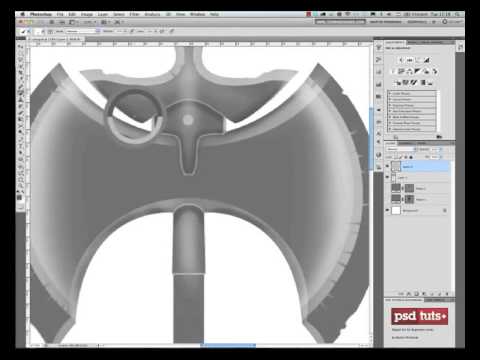Click the foreground color swatch
Viewport: 480px width, 360px height.
pos(19,197)
